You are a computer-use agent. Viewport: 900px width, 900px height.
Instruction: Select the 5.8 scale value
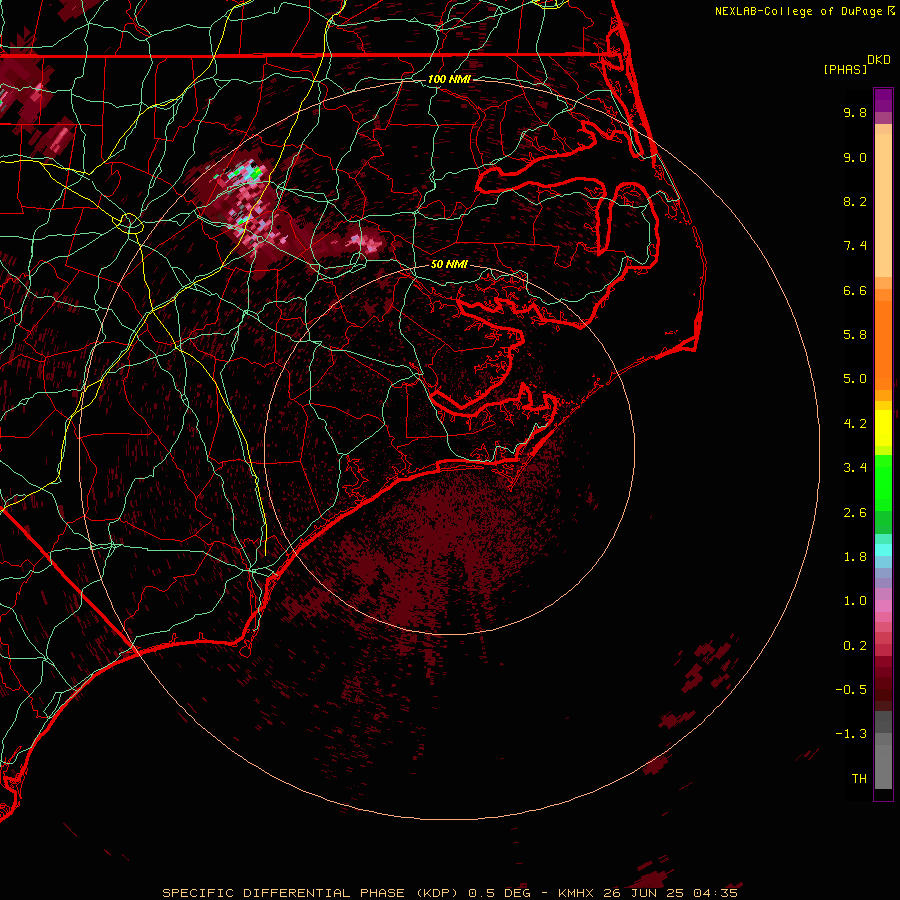[x=855, y=335]
